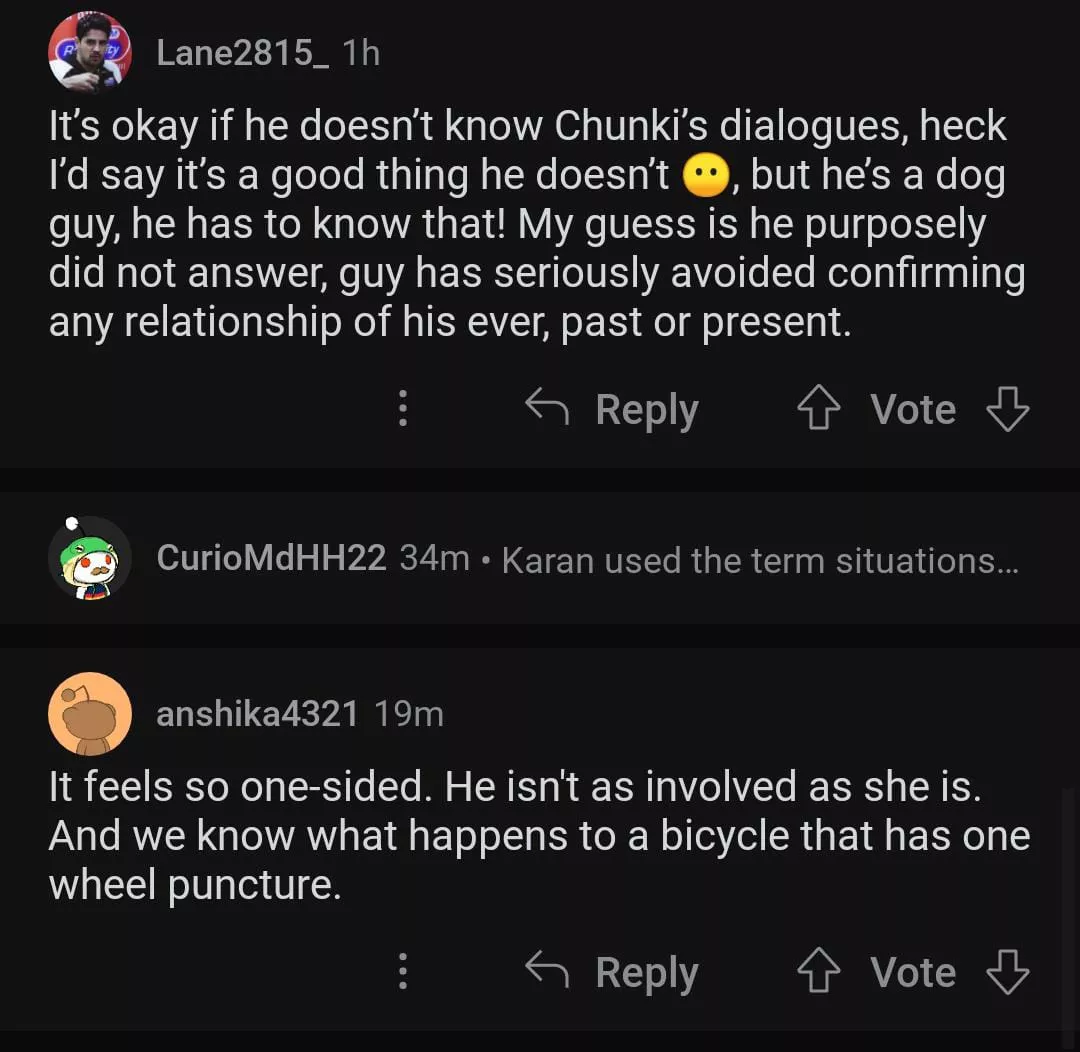Reply to Lane2815_'s comment
The height and width of the screenshot is (1052, 1080).
(x=646, y=410)
